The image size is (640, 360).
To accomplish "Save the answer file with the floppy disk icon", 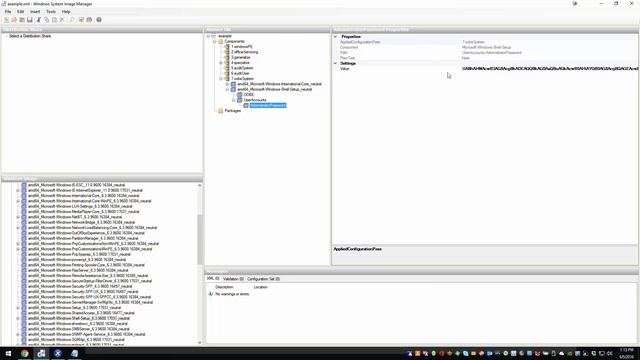I will click(29, 20).
